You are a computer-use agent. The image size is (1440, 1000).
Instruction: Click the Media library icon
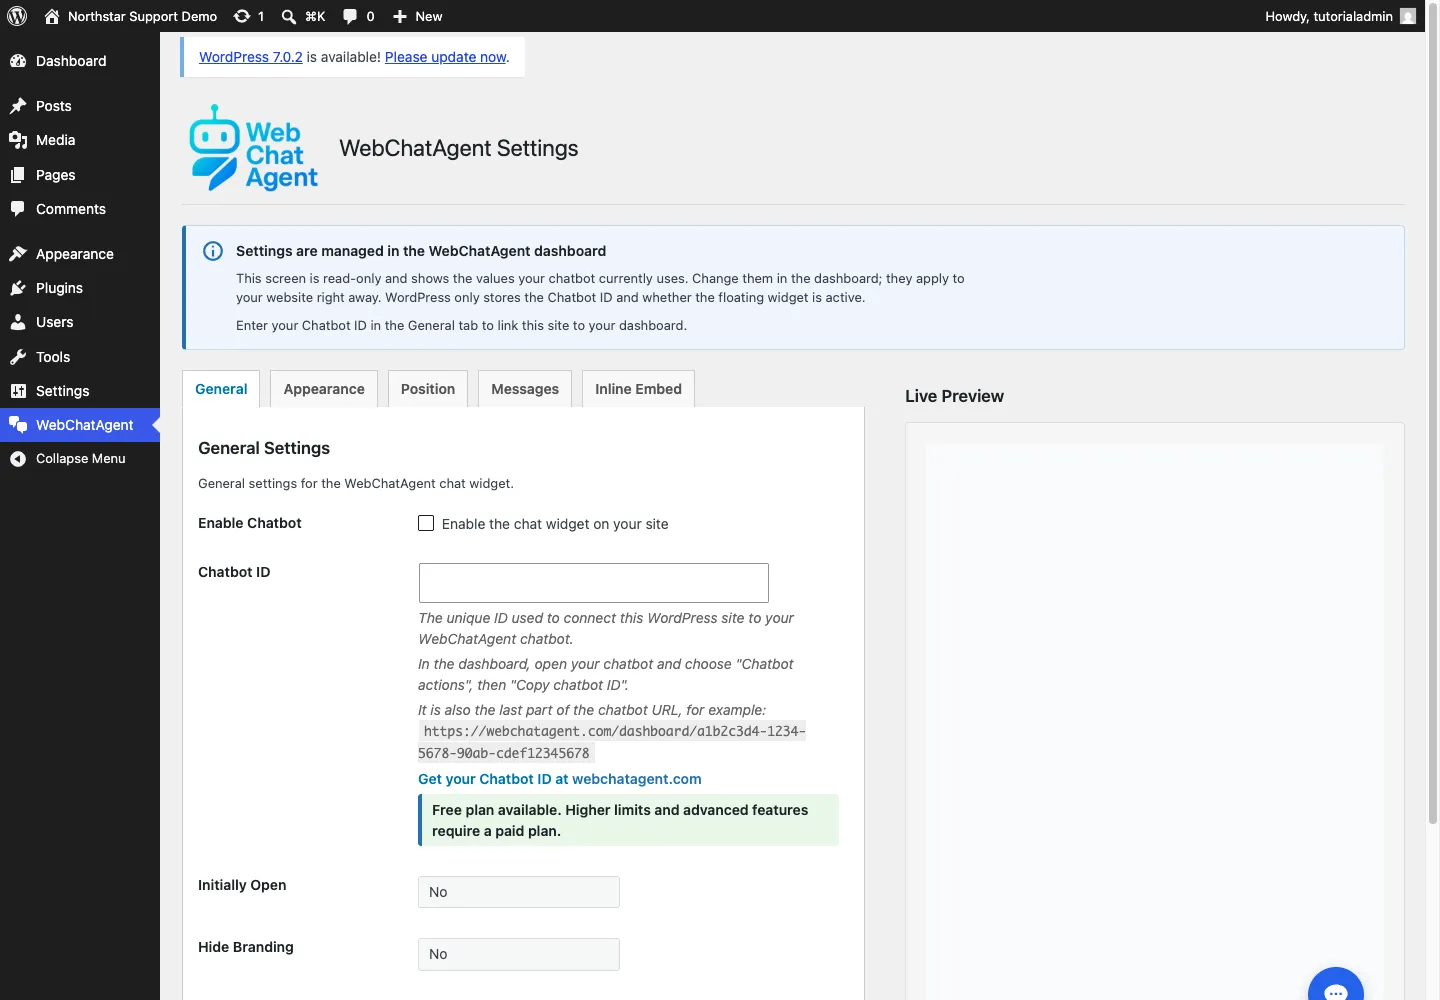18,140
